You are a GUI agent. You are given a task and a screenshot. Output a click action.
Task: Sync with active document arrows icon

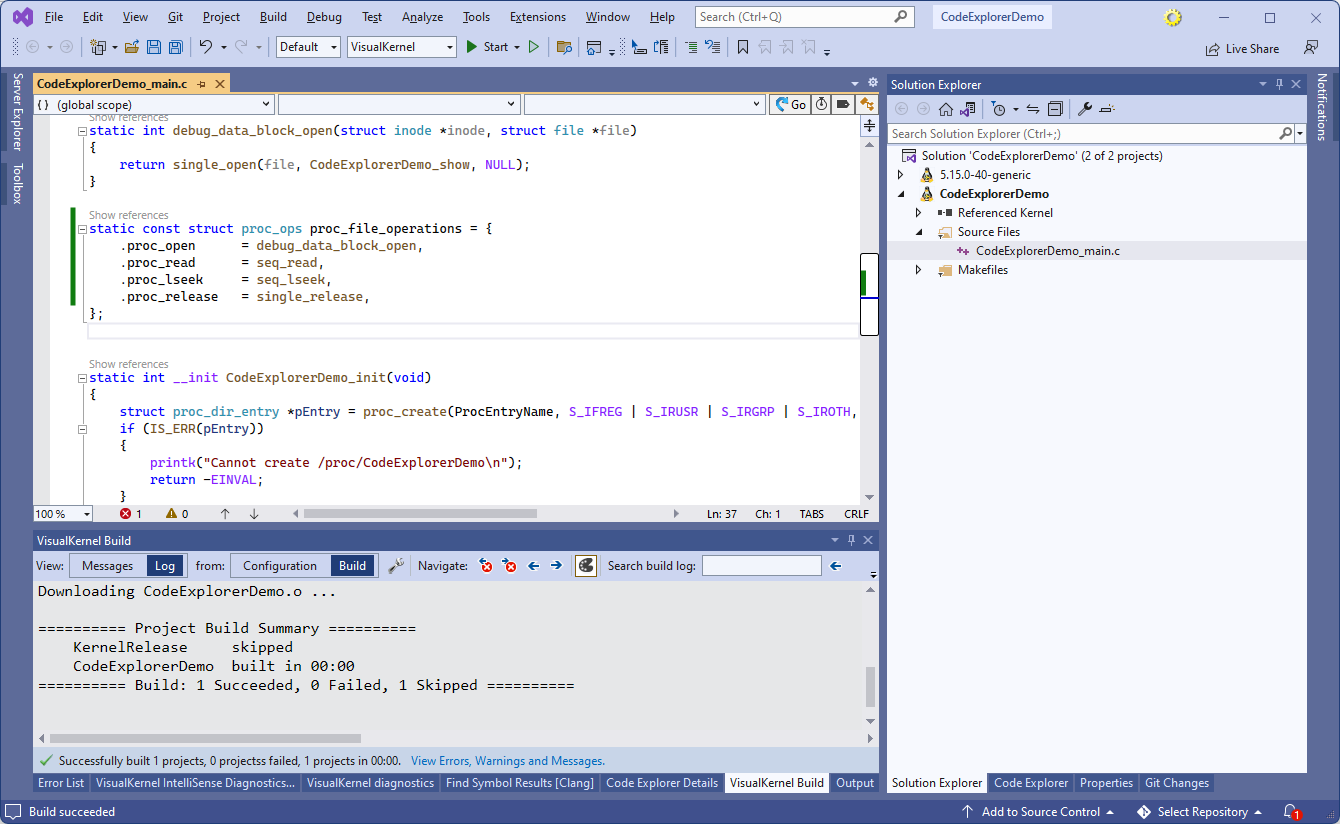[x=1033, y=109]
